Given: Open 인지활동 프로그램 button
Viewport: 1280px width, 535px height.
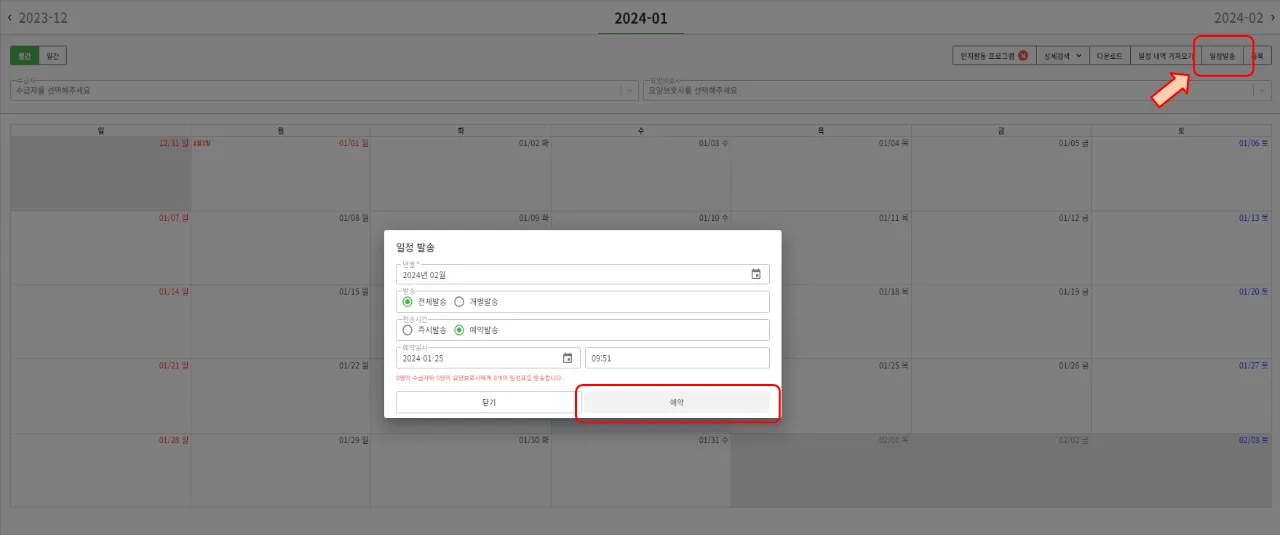Looking at the screenshot, I should click(994, 56).
